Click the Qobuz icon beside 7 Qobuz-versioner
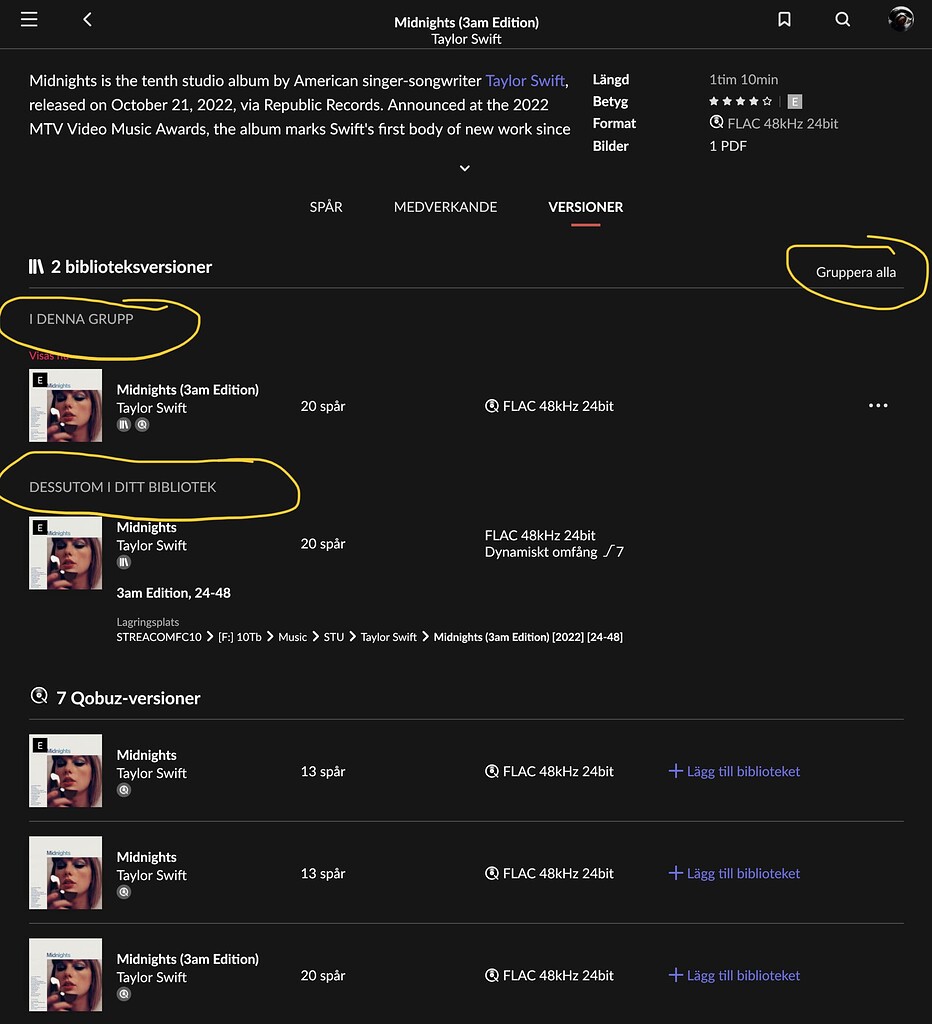The height and width of the screenshot is (1024, 932). pyautogui.click(x=39, y=697)
